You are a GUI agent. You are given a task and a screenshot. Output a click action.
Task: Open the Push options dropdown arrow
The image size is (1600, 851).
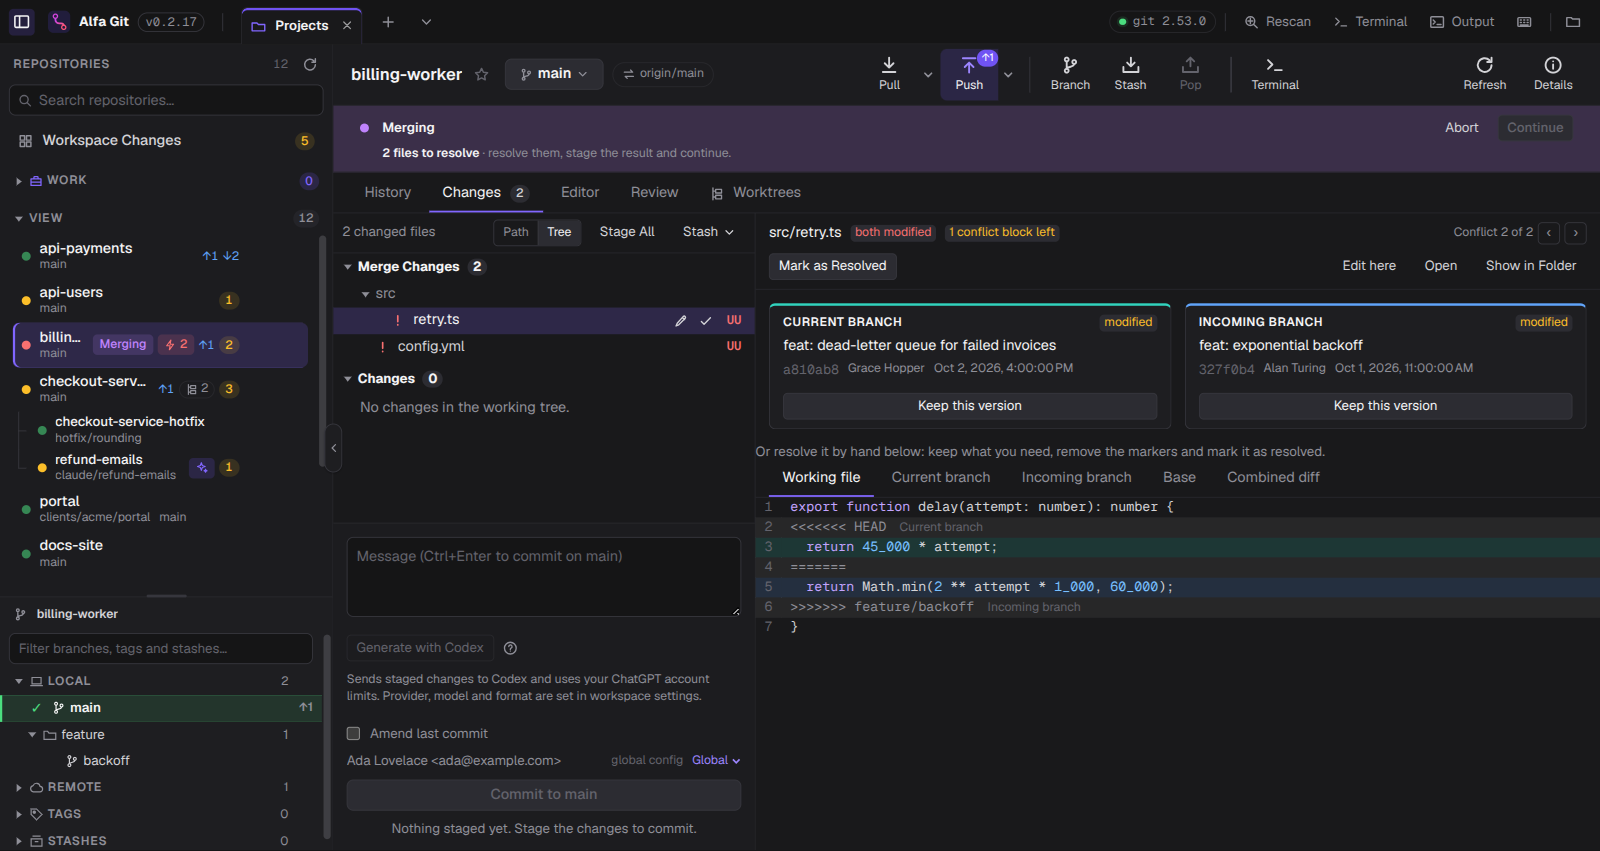[1008, 74]
